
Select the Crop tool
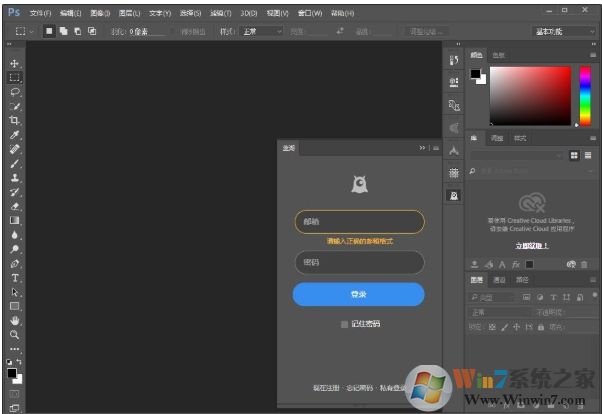[x=15, y=120]
